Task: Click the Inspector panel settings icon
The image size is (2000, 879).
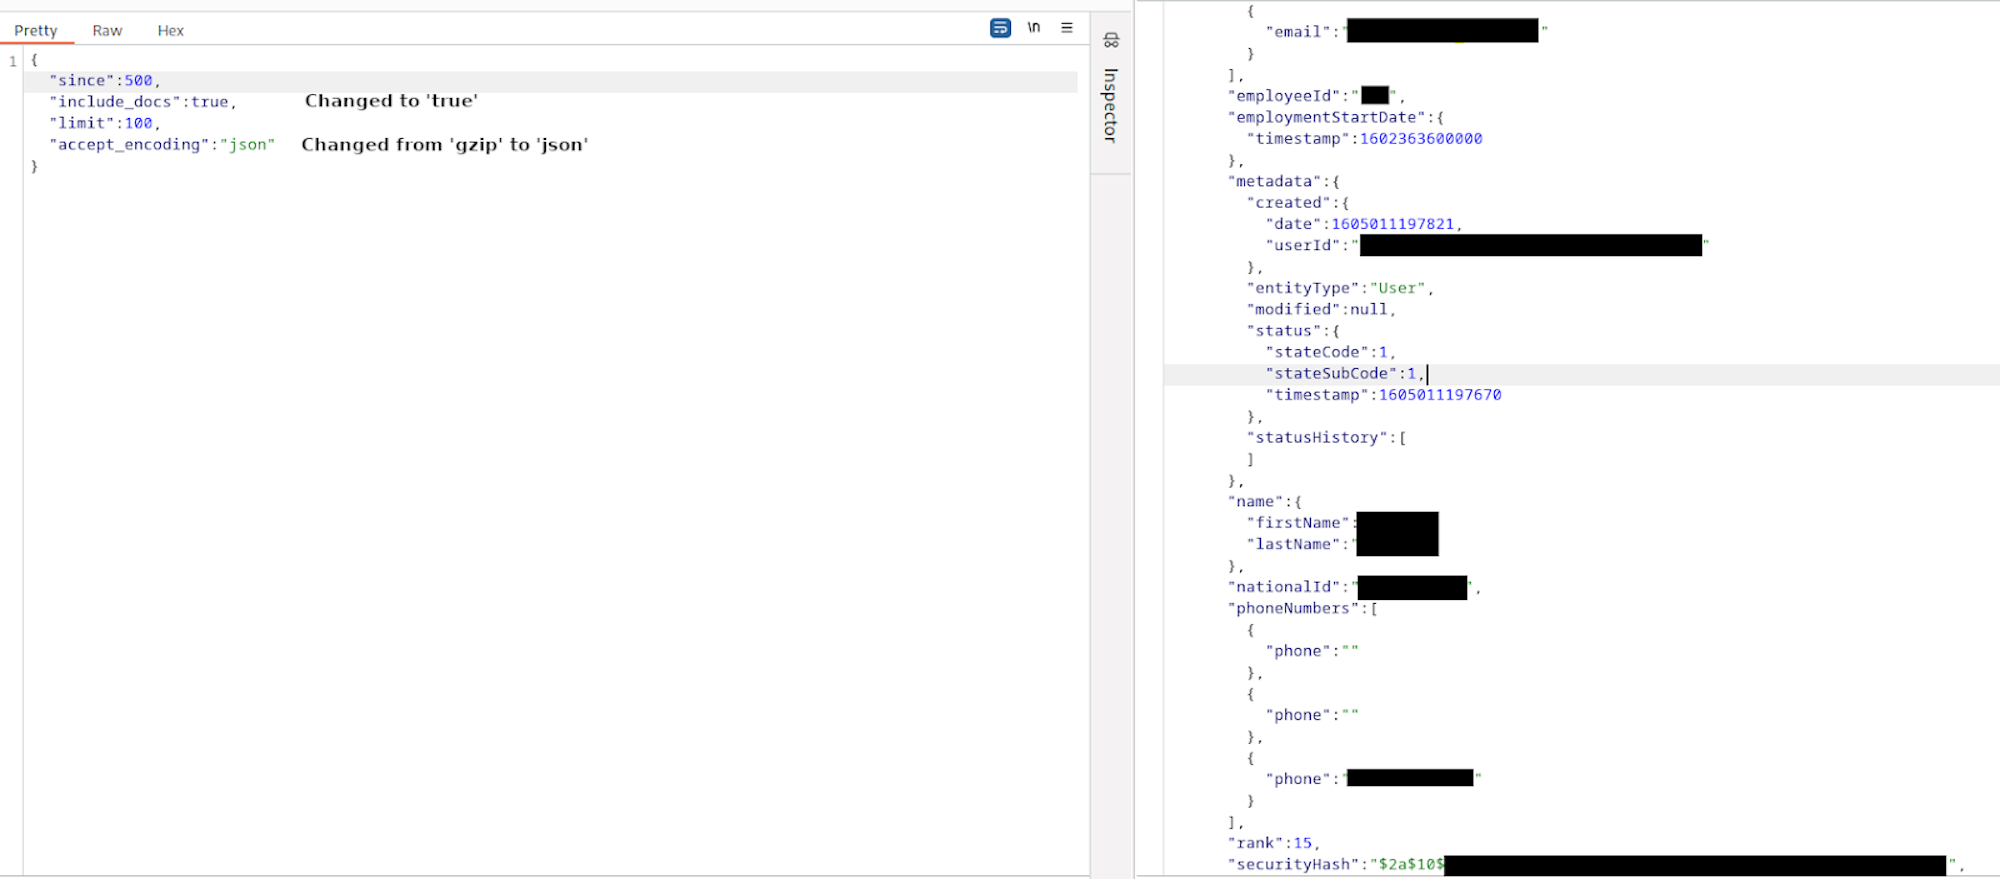Action: tap(1111, 40)
